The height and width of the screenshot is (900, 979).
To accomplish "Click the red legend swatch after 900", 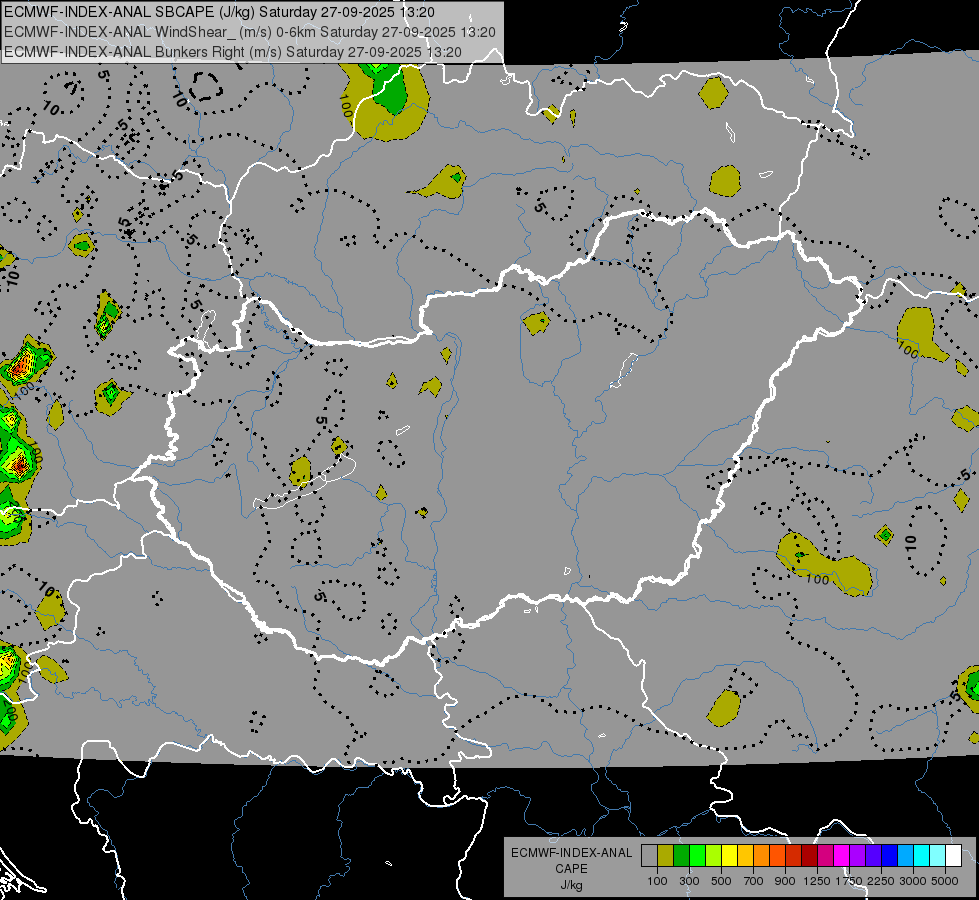I will click(x=794, y=856).
